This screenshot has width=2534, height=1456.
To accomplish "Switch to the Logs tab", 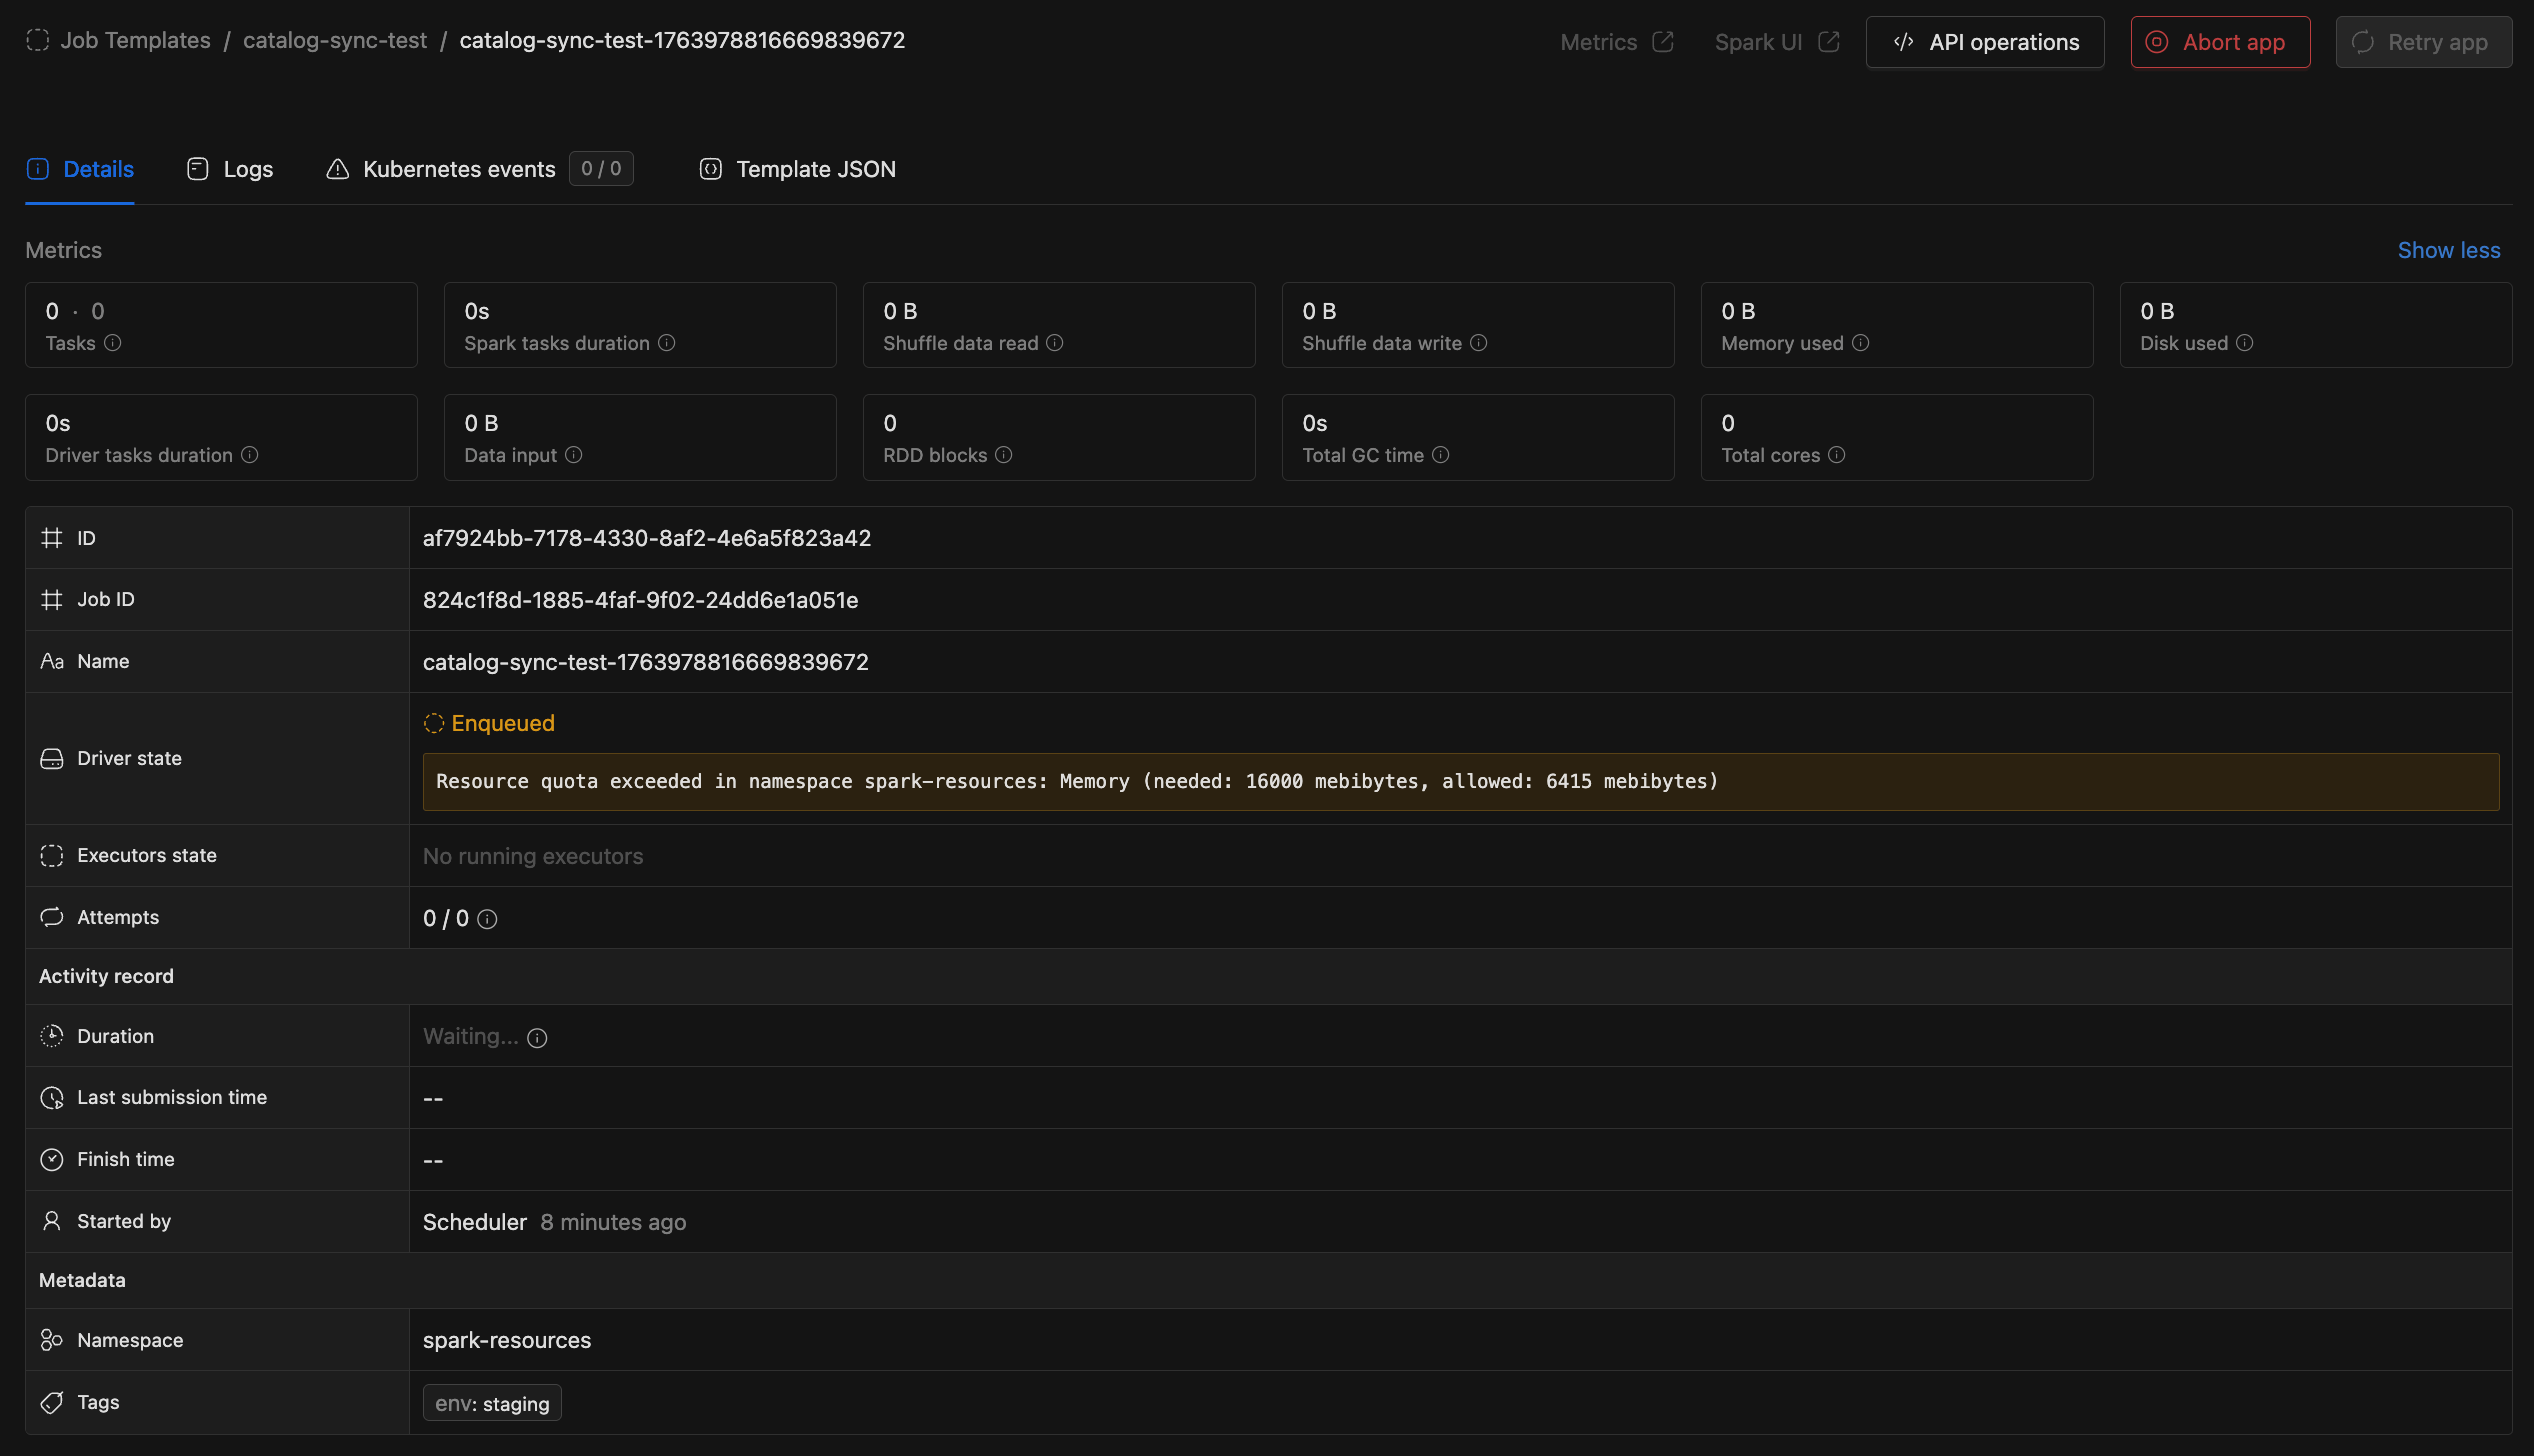I will [247, 168].
